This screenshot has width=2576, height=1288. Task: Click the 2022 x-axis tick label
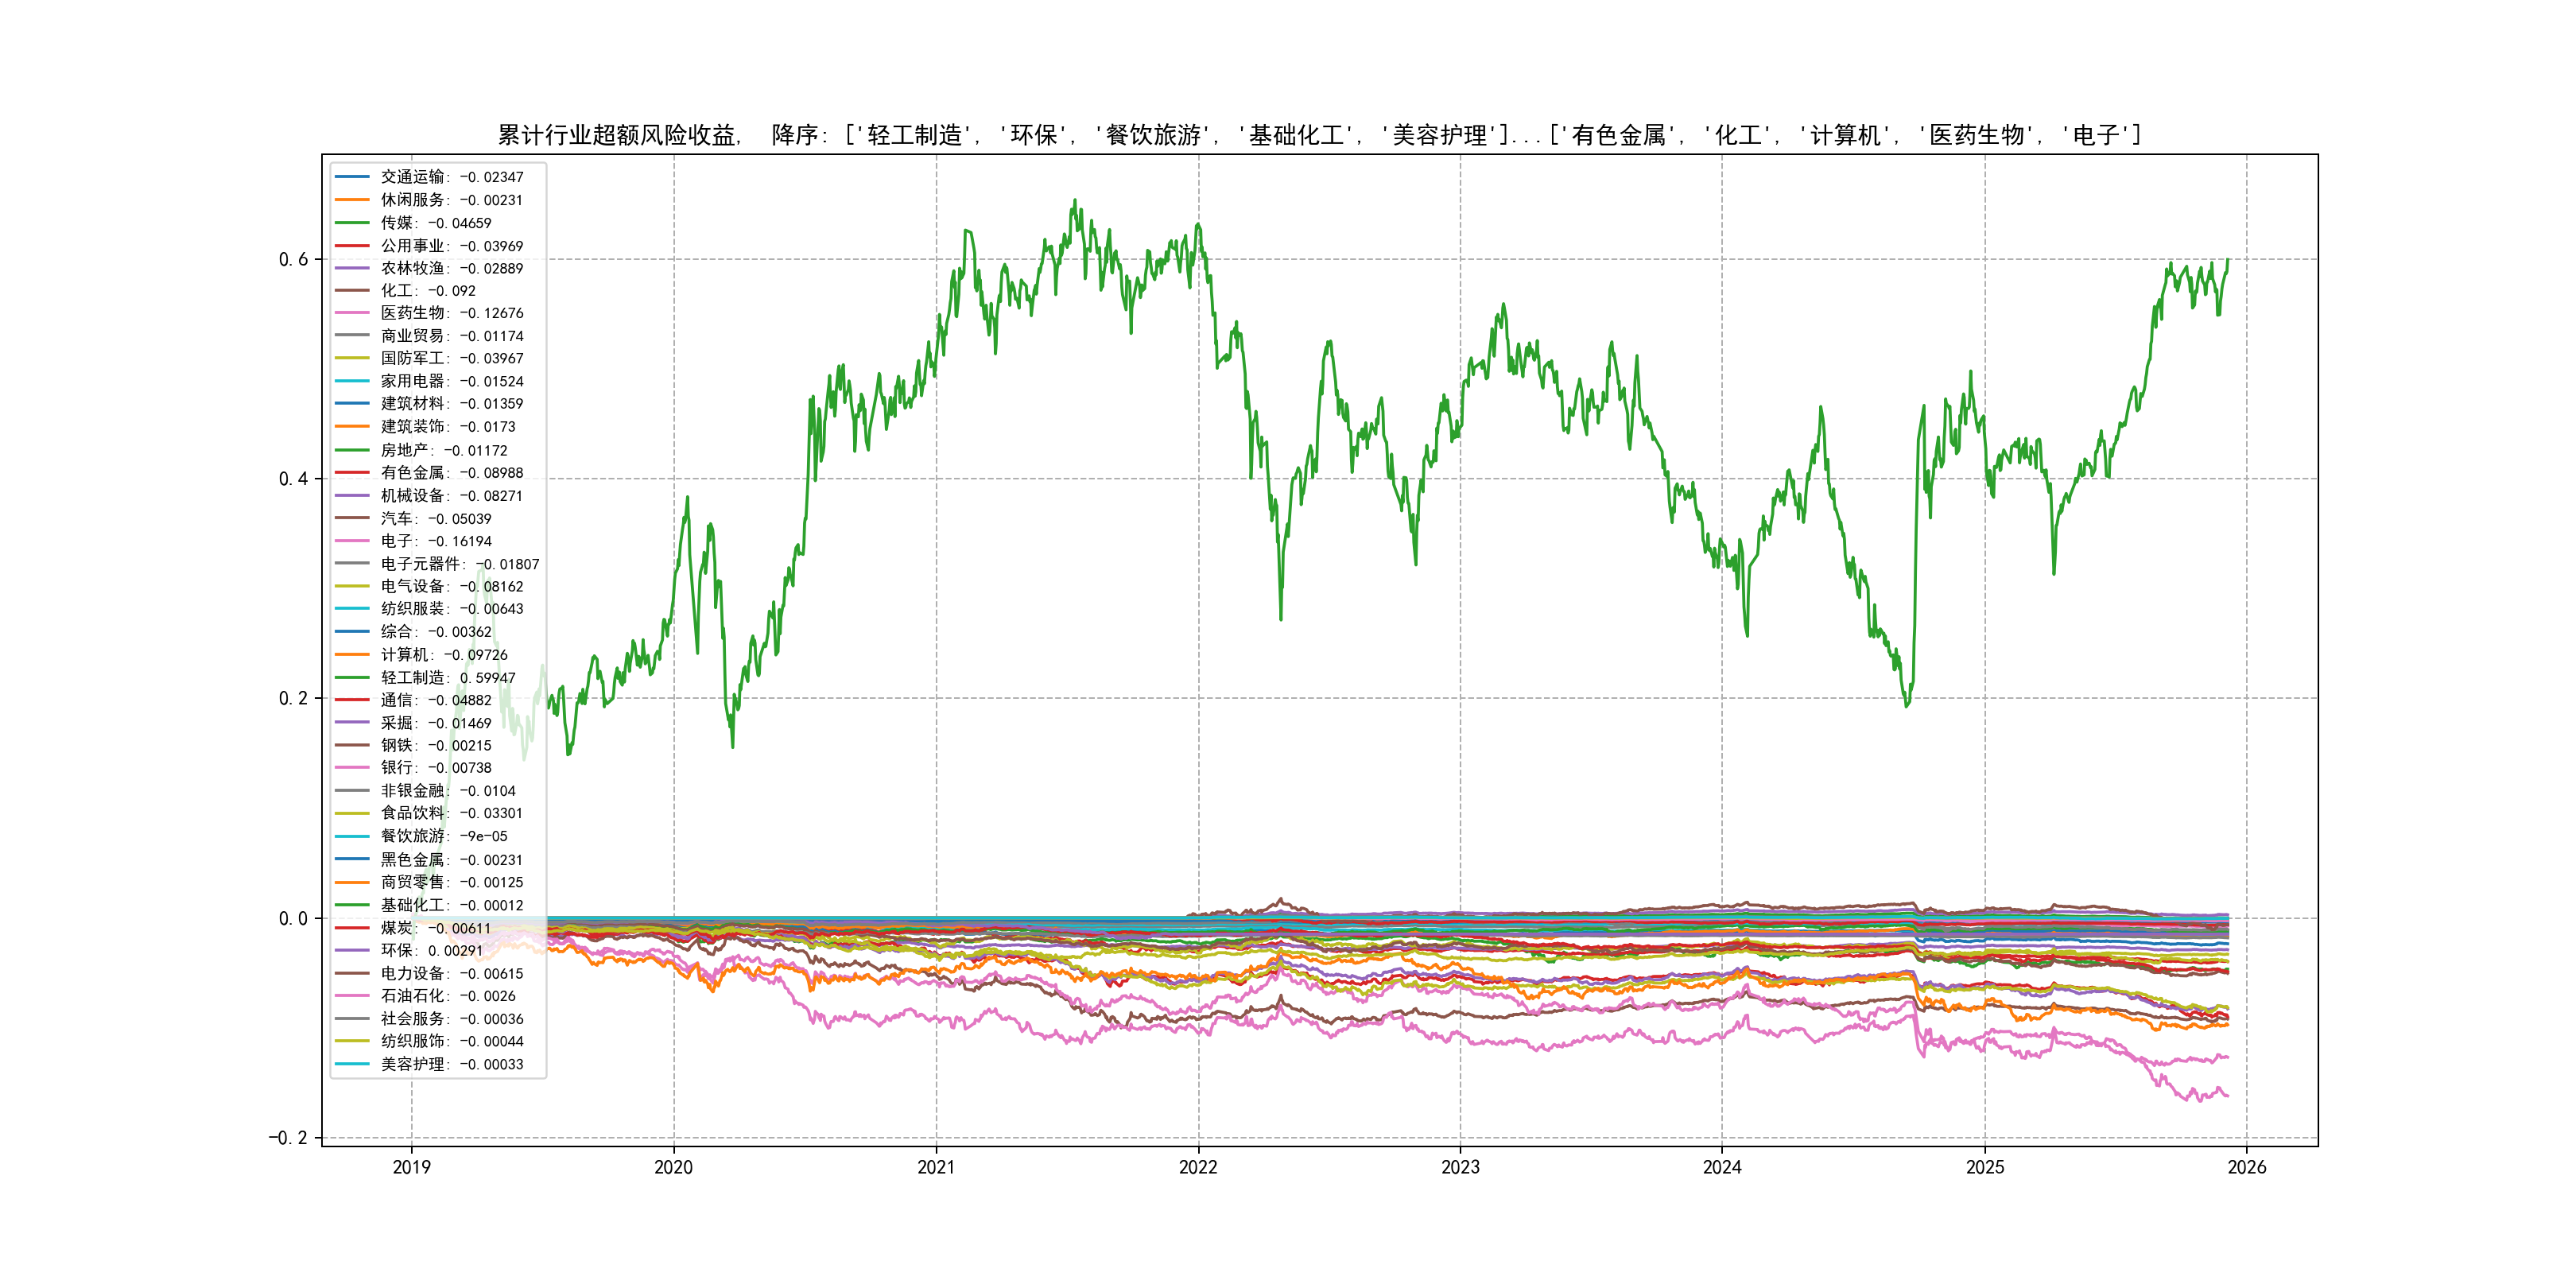click(1198, 1167)
